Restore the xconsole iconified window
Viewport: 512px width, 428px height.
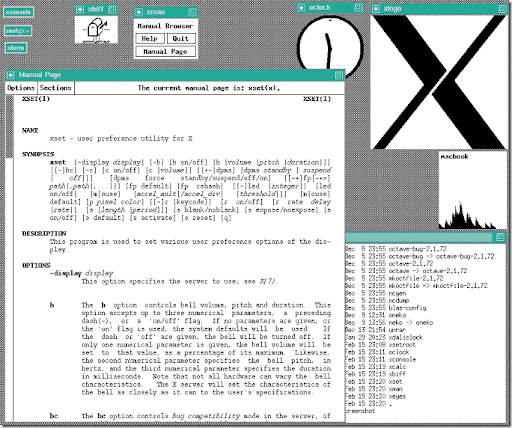point(18,12)
